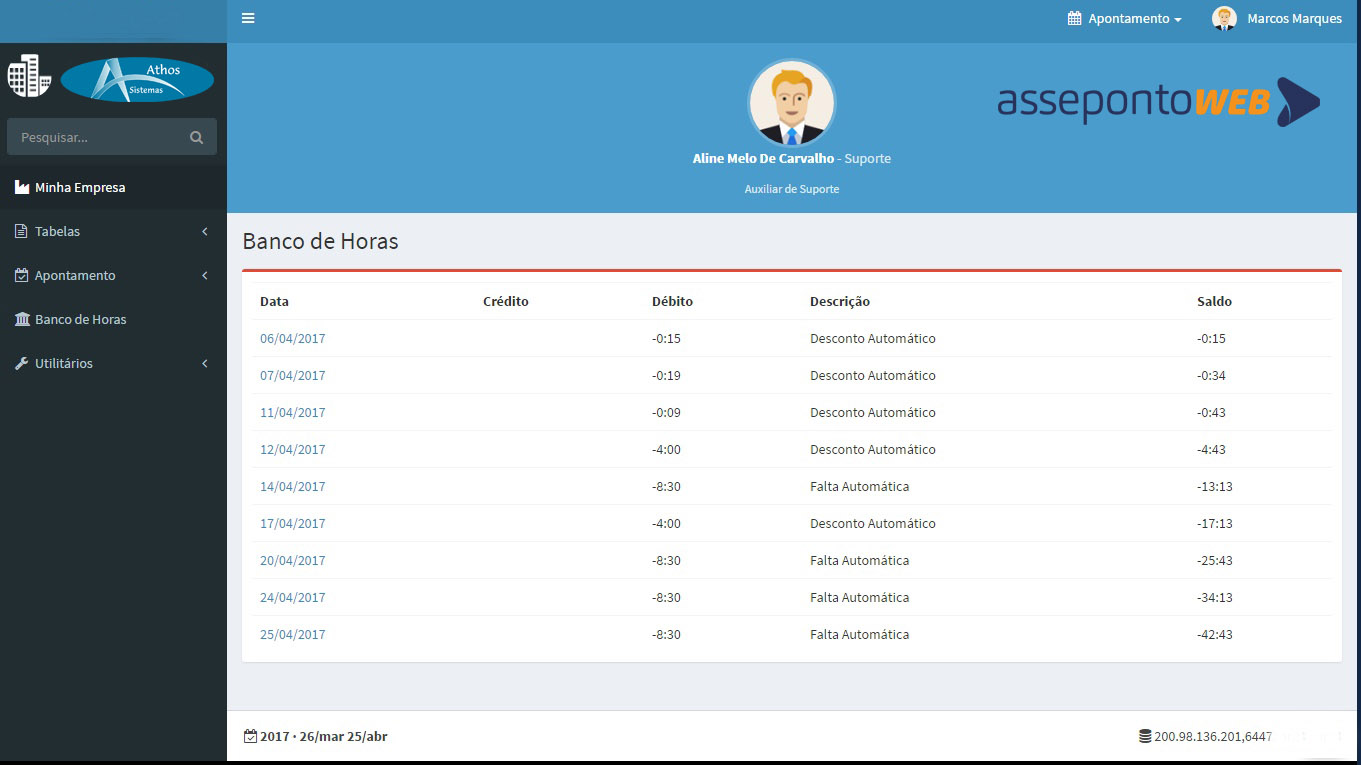Click the Saldo column header

1214,301
